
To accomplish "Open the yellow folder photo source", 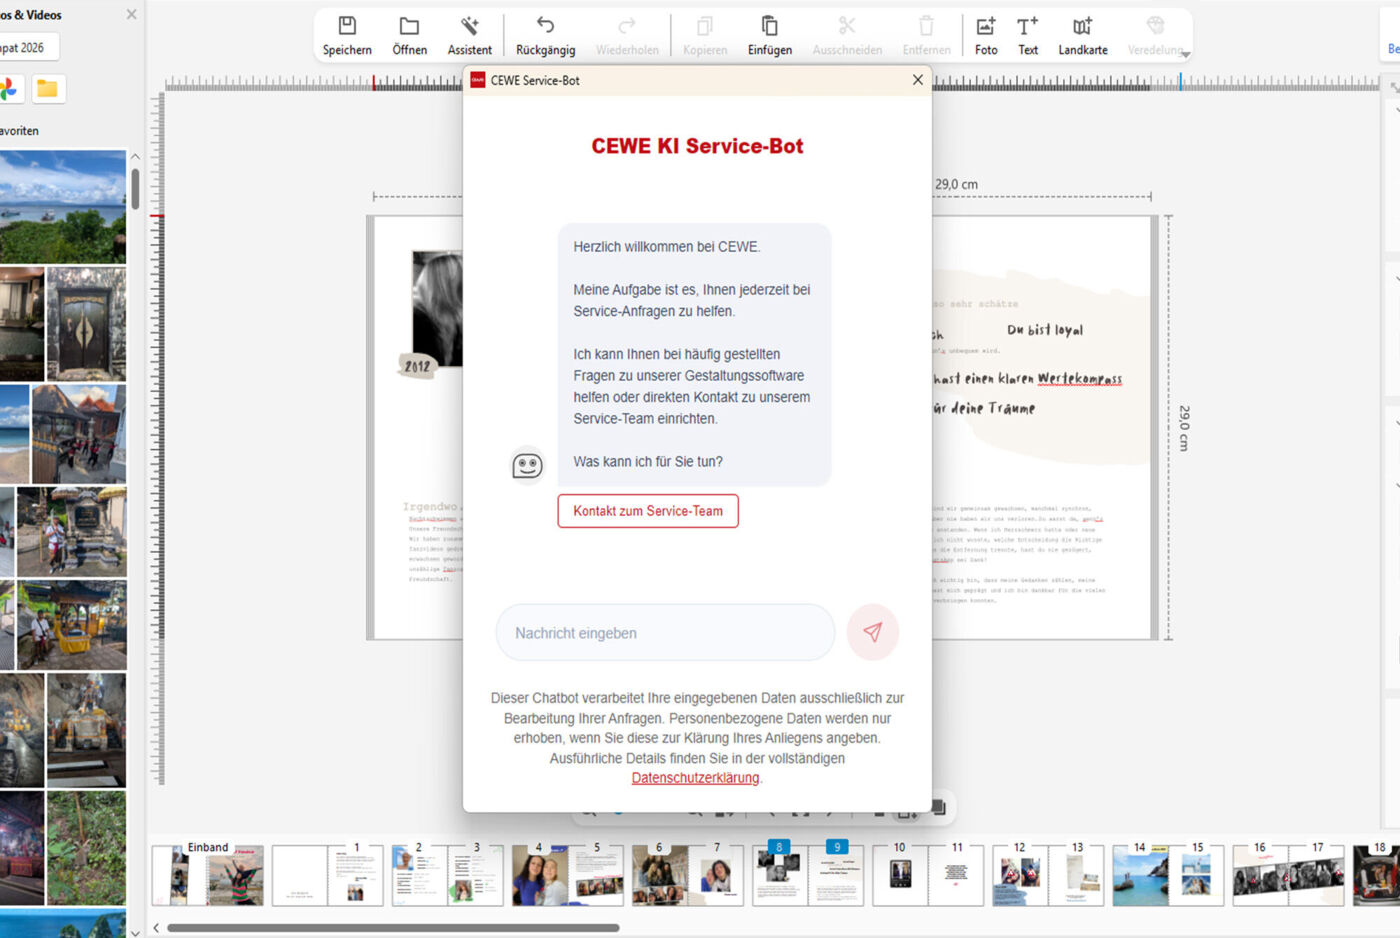I will point(47,89).
